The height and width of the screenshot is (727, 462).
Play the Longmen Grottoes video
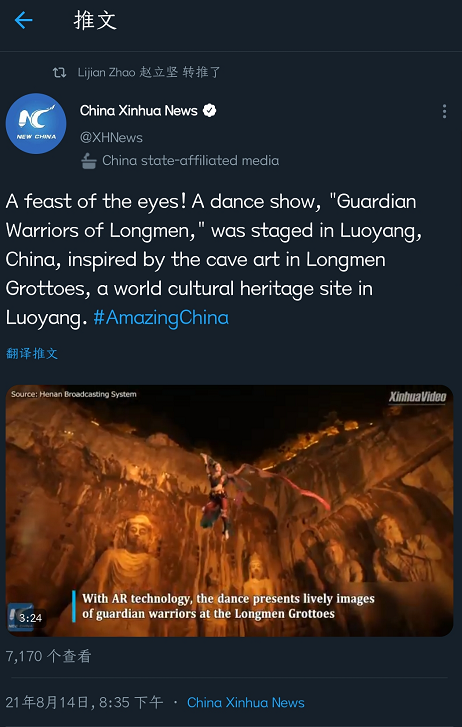click(x=229, y=510)
